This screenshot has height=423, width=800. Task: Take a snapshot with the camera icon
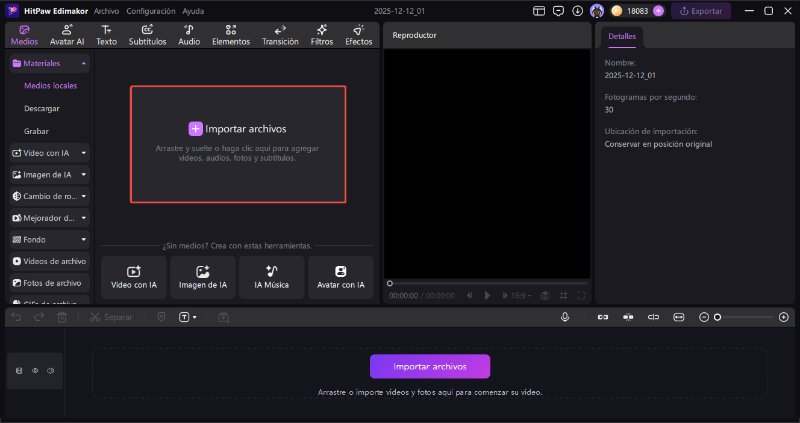(x=545, y=295)
